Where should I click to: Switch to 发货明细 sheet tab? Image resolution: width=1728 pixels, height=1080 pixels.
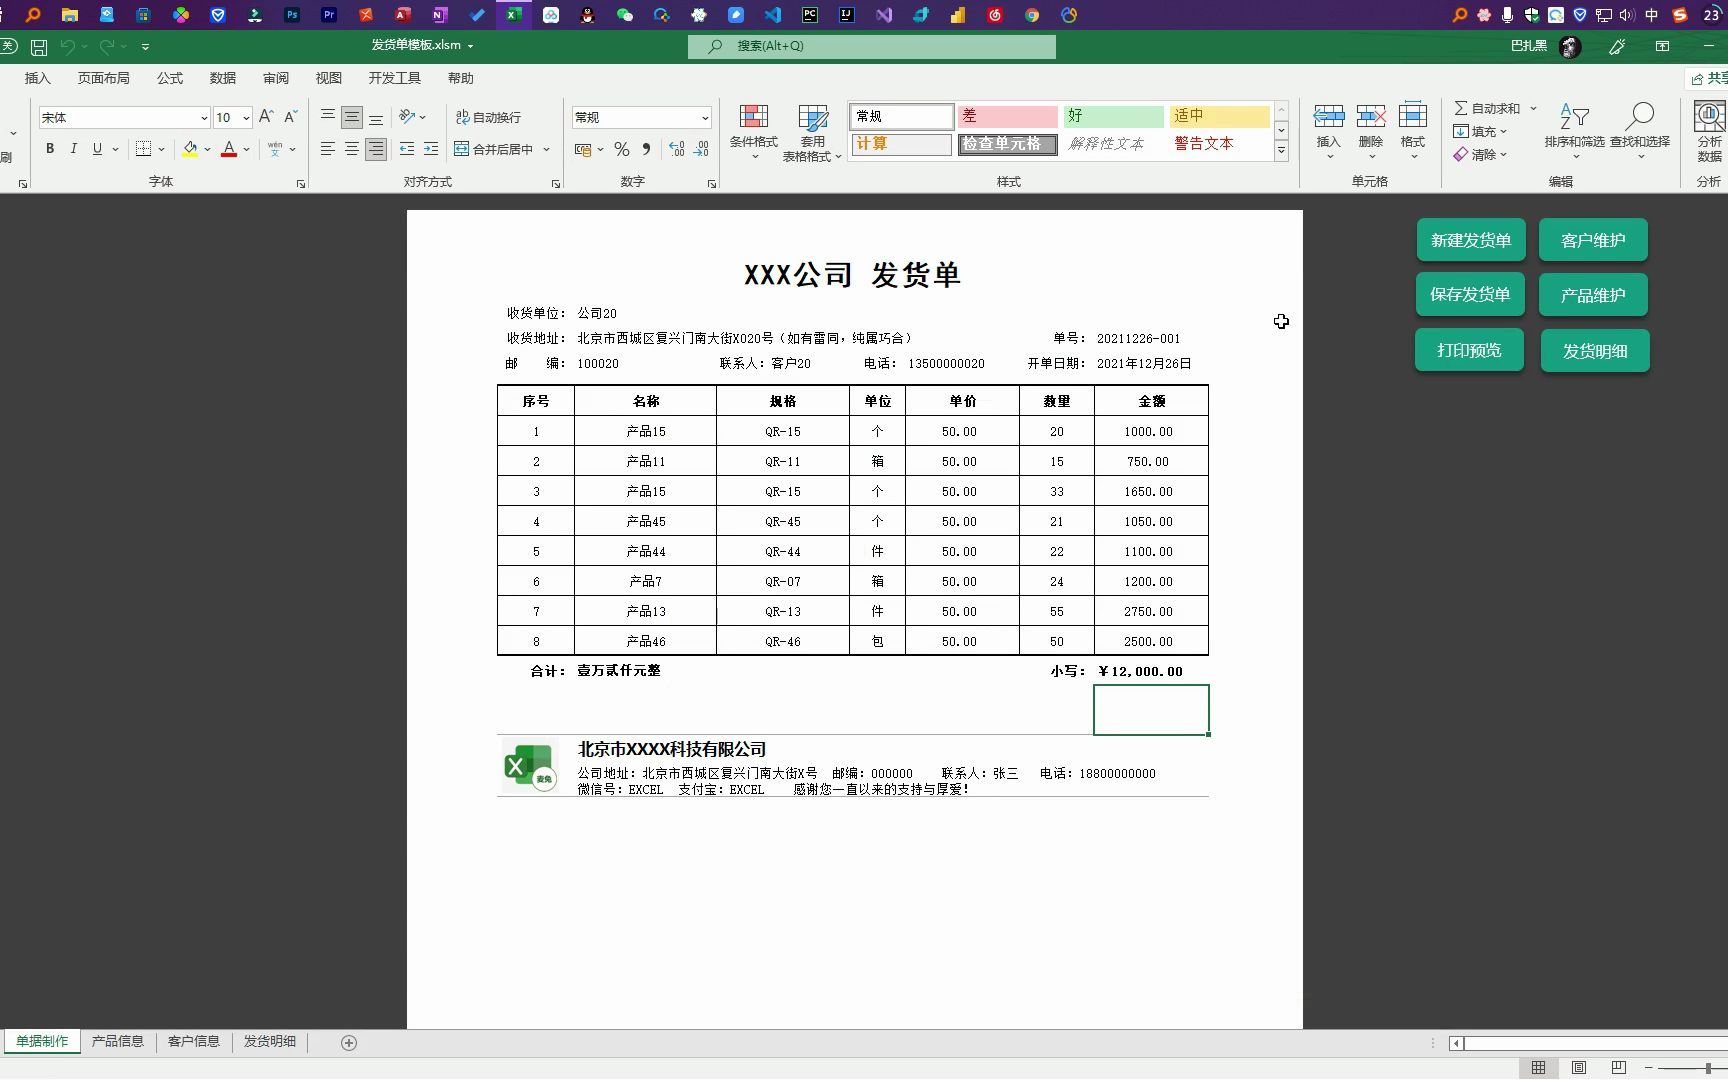tap(270, 1042)
